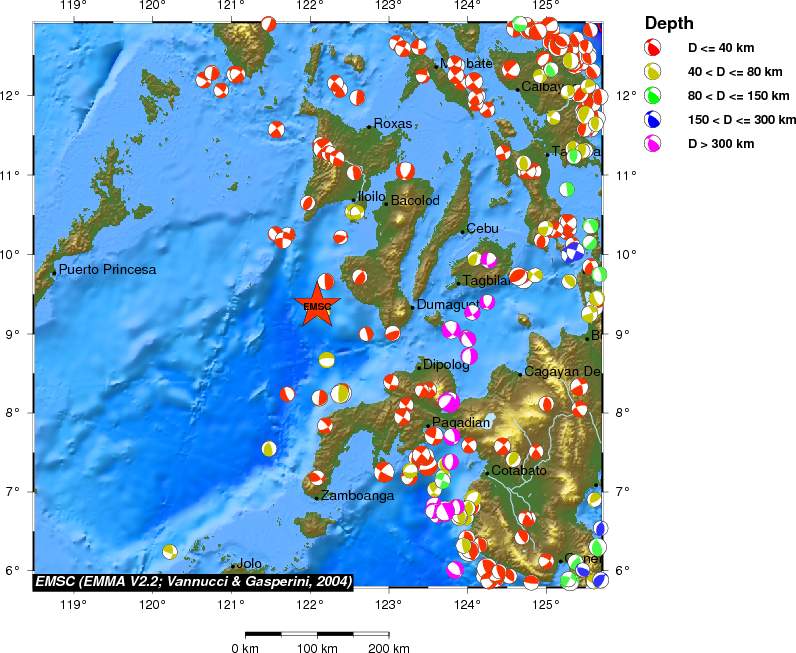Click the Dipolog city label
Screen dimensions: 796x653
446,365
